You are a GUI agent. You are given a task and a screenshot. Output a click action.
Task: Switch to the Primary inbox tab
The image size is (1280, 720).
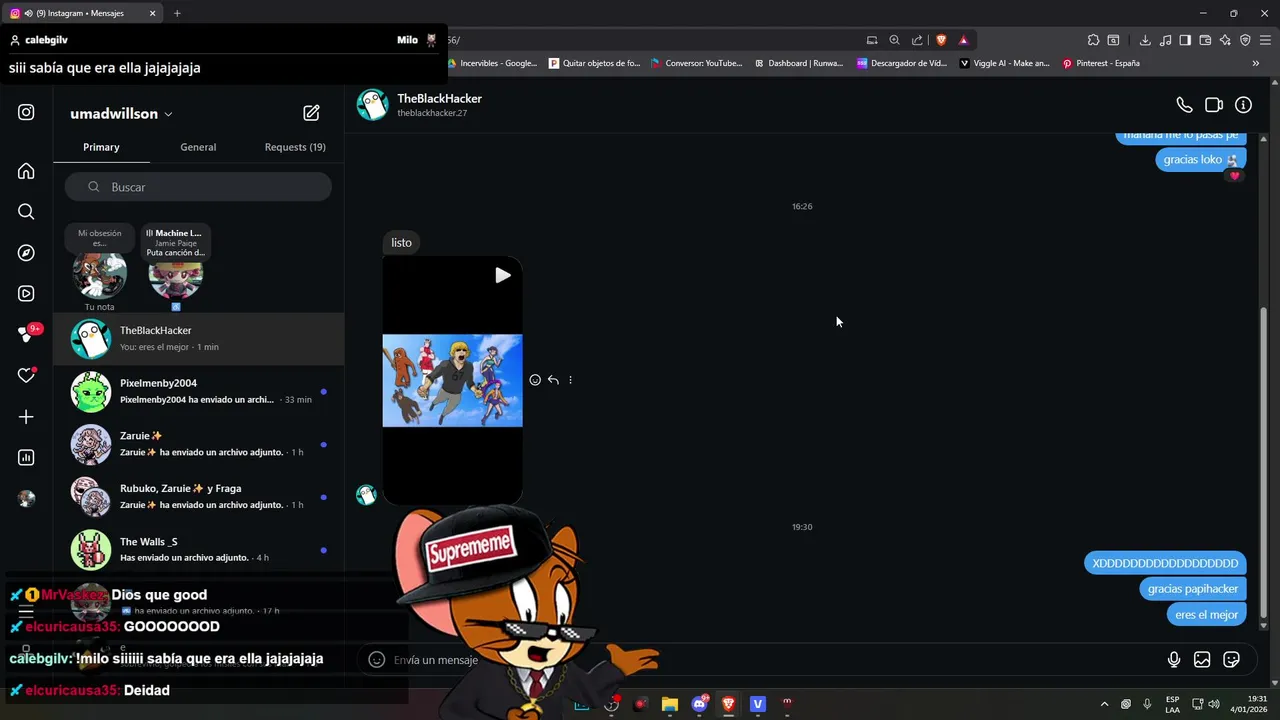click(101, 147)
